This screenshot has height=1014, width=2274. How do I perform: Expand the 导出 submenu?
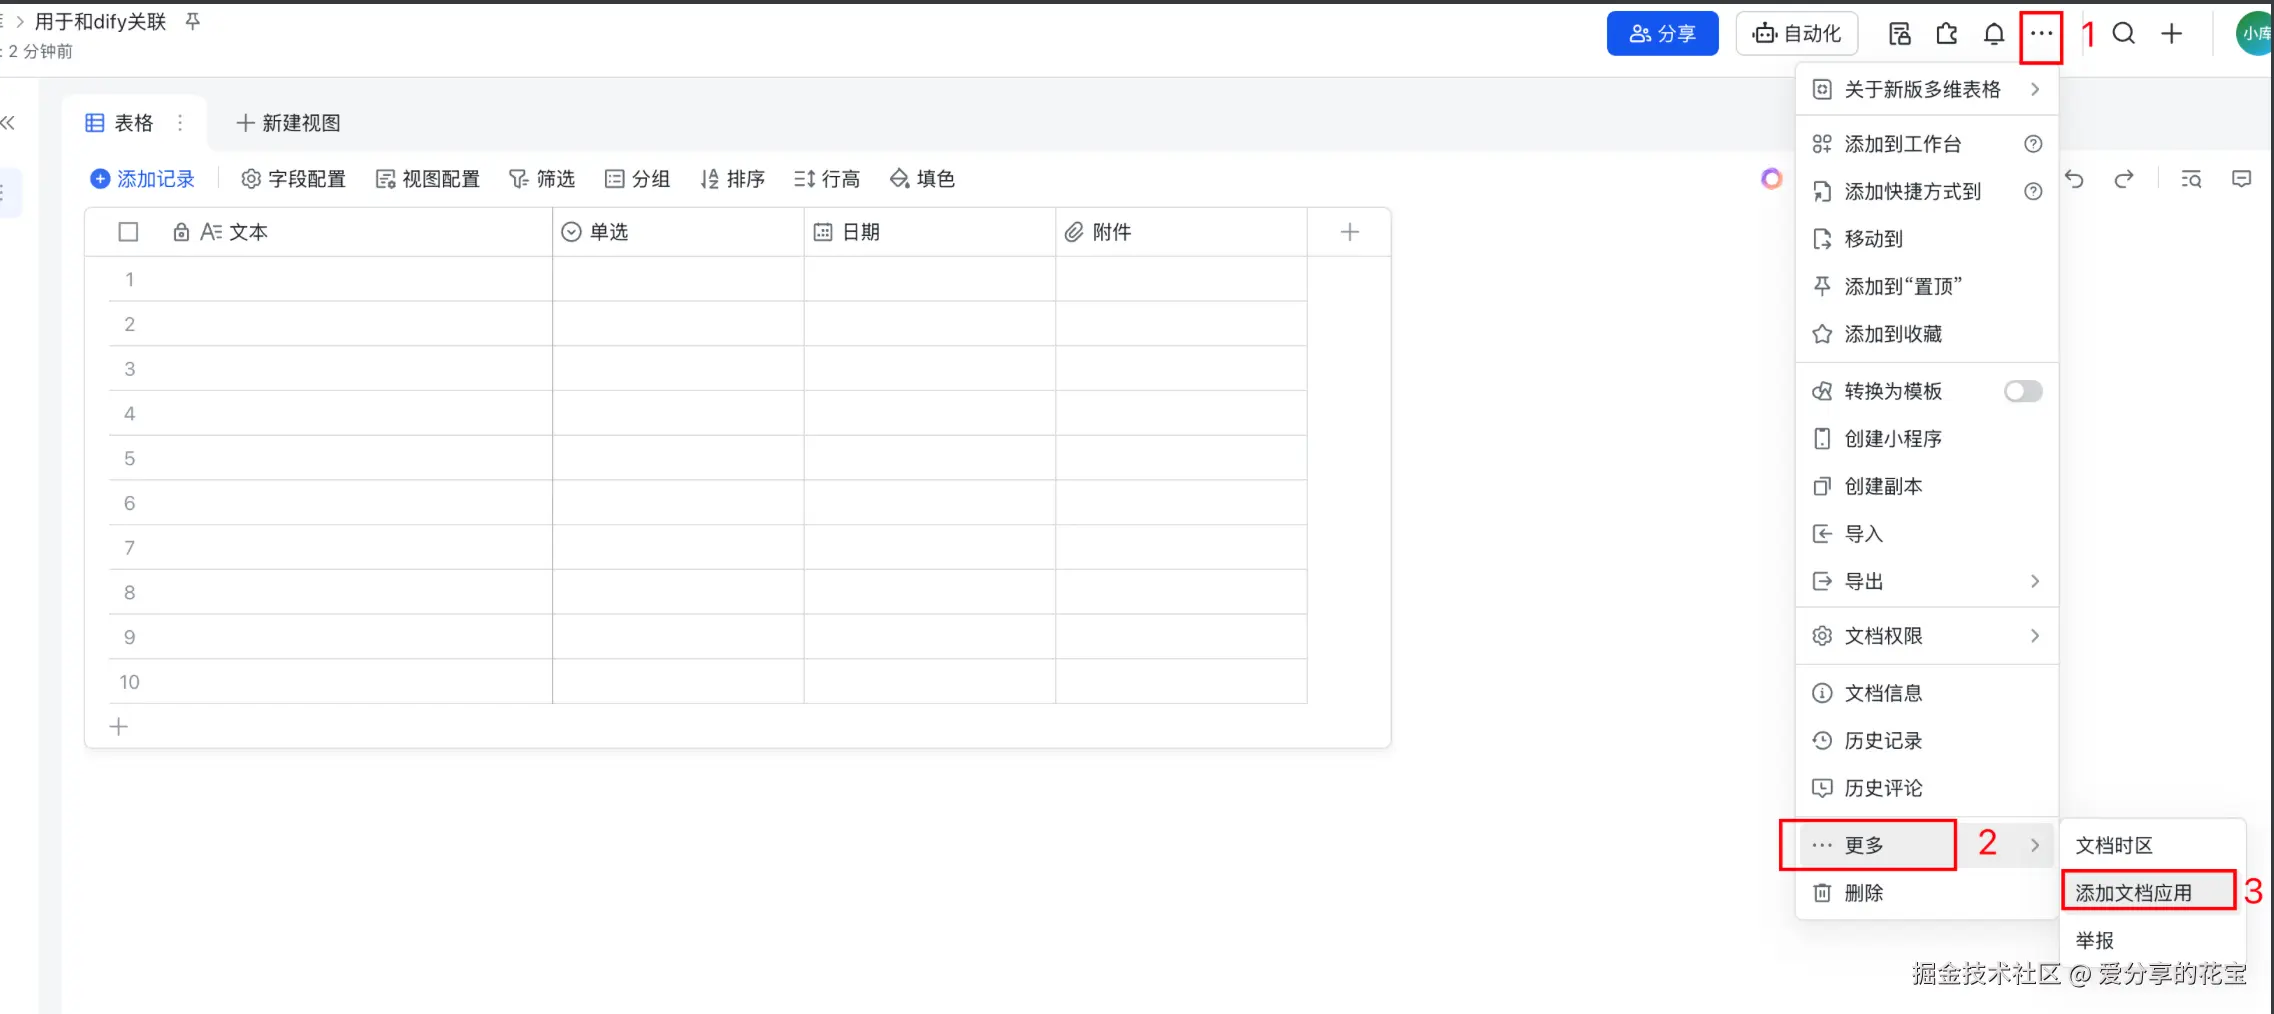pyautogui.click(x=1926, y=581)
